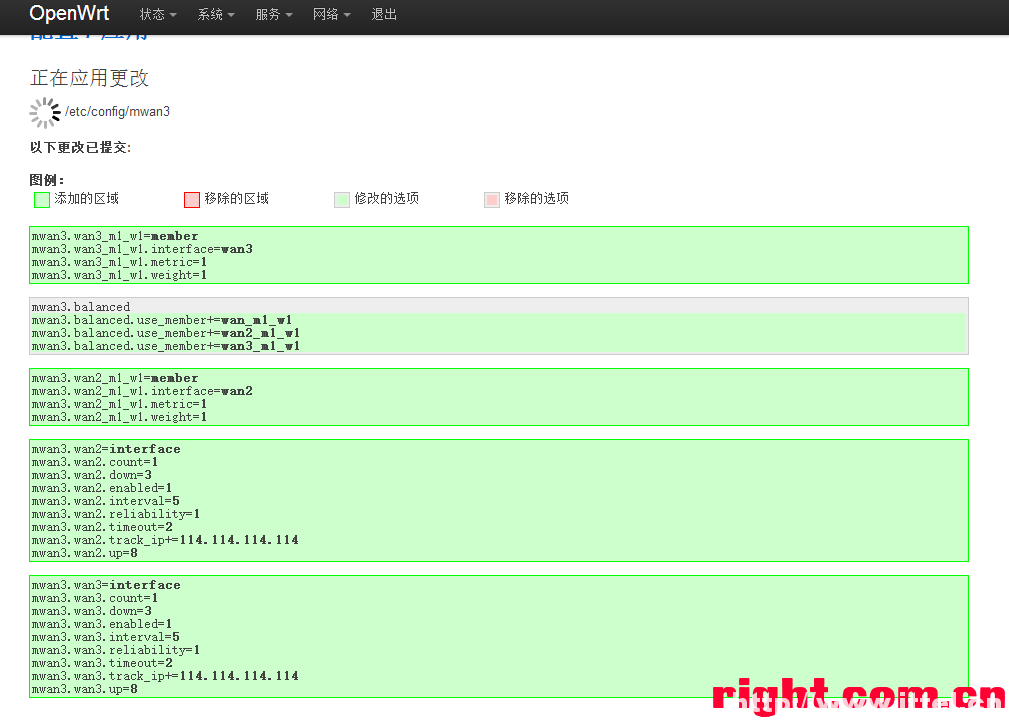Click line mwan3.wan2.timeout=2

102,526
